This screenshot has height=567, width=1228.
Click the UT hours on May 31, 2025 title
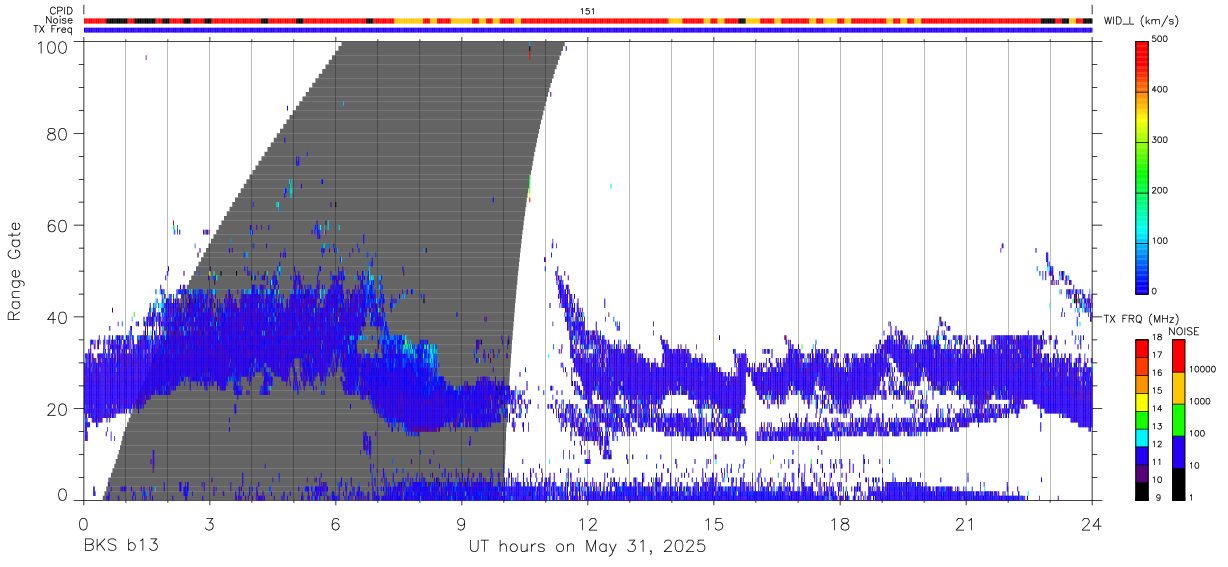pyautogui.click(x=588, y=547)
